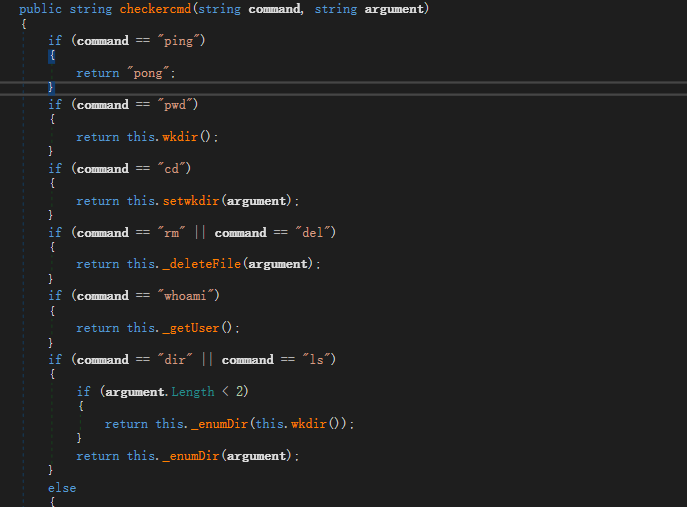Click the else keyword near the bottom
Image resolution: width=687 pixels, height=507 pixels.
pyautogui.click(x=62, y=488)
